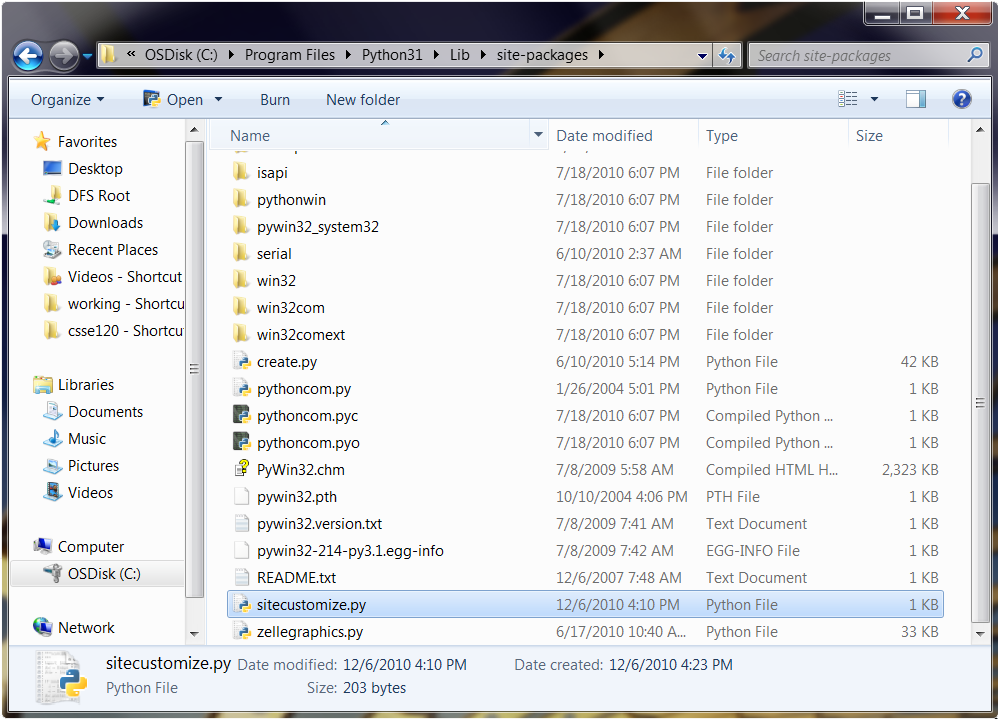Click the zellegraphics.py Python file icon
Screen dimensions: 1003x720
click(241, 632)
